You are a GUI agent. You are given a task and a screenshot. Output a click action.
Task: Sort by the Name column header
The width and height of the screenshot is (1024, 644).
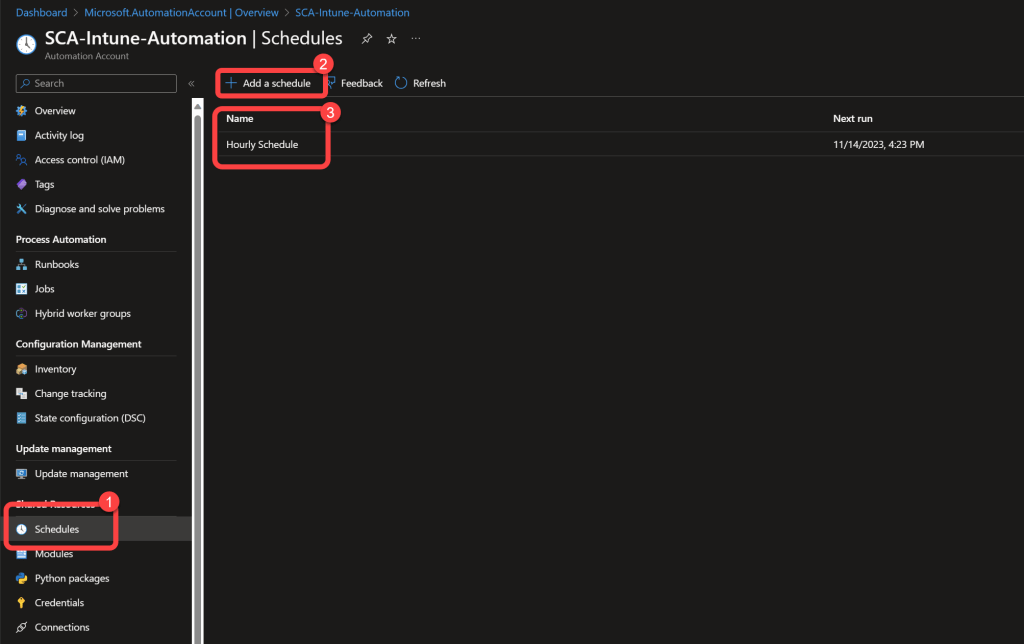(x=240, y=119)
